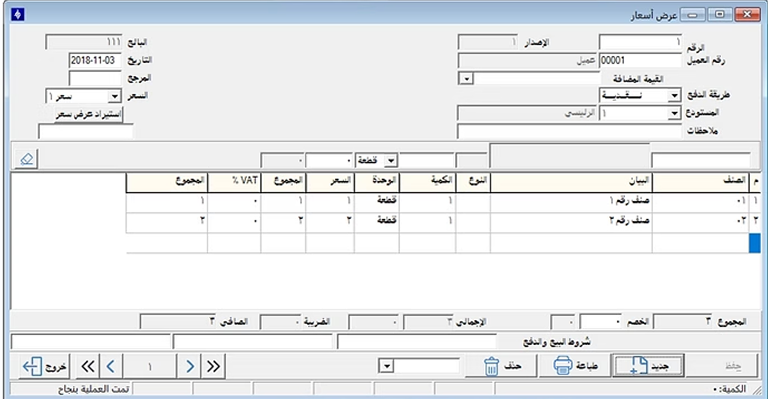The width and height of the screenshot is (768, 399).
Task: Click the الخصم discount input field
Action: (600, 322)
